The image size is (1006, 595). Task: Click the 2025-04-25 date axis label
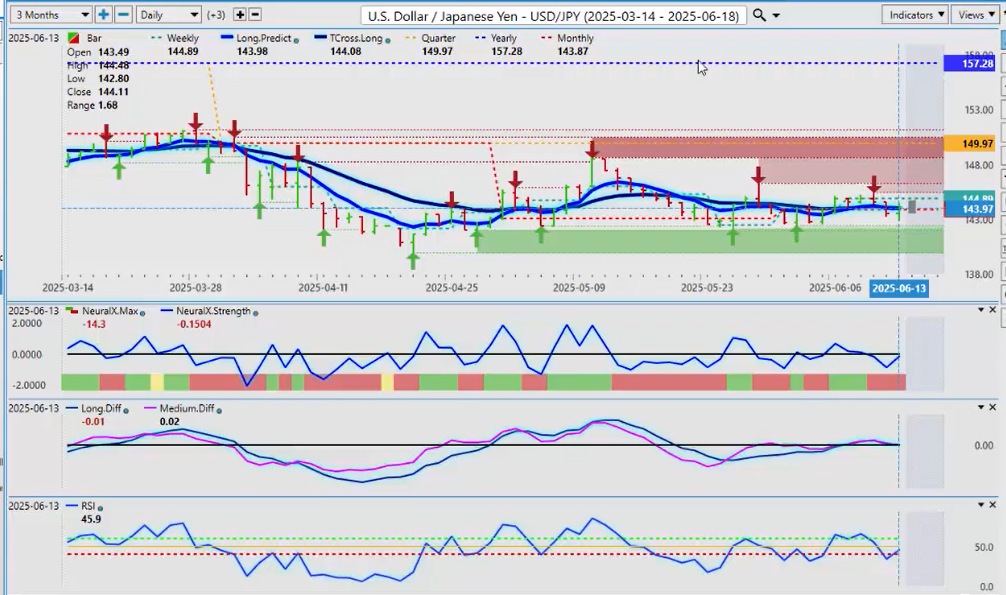coord(452,288)
